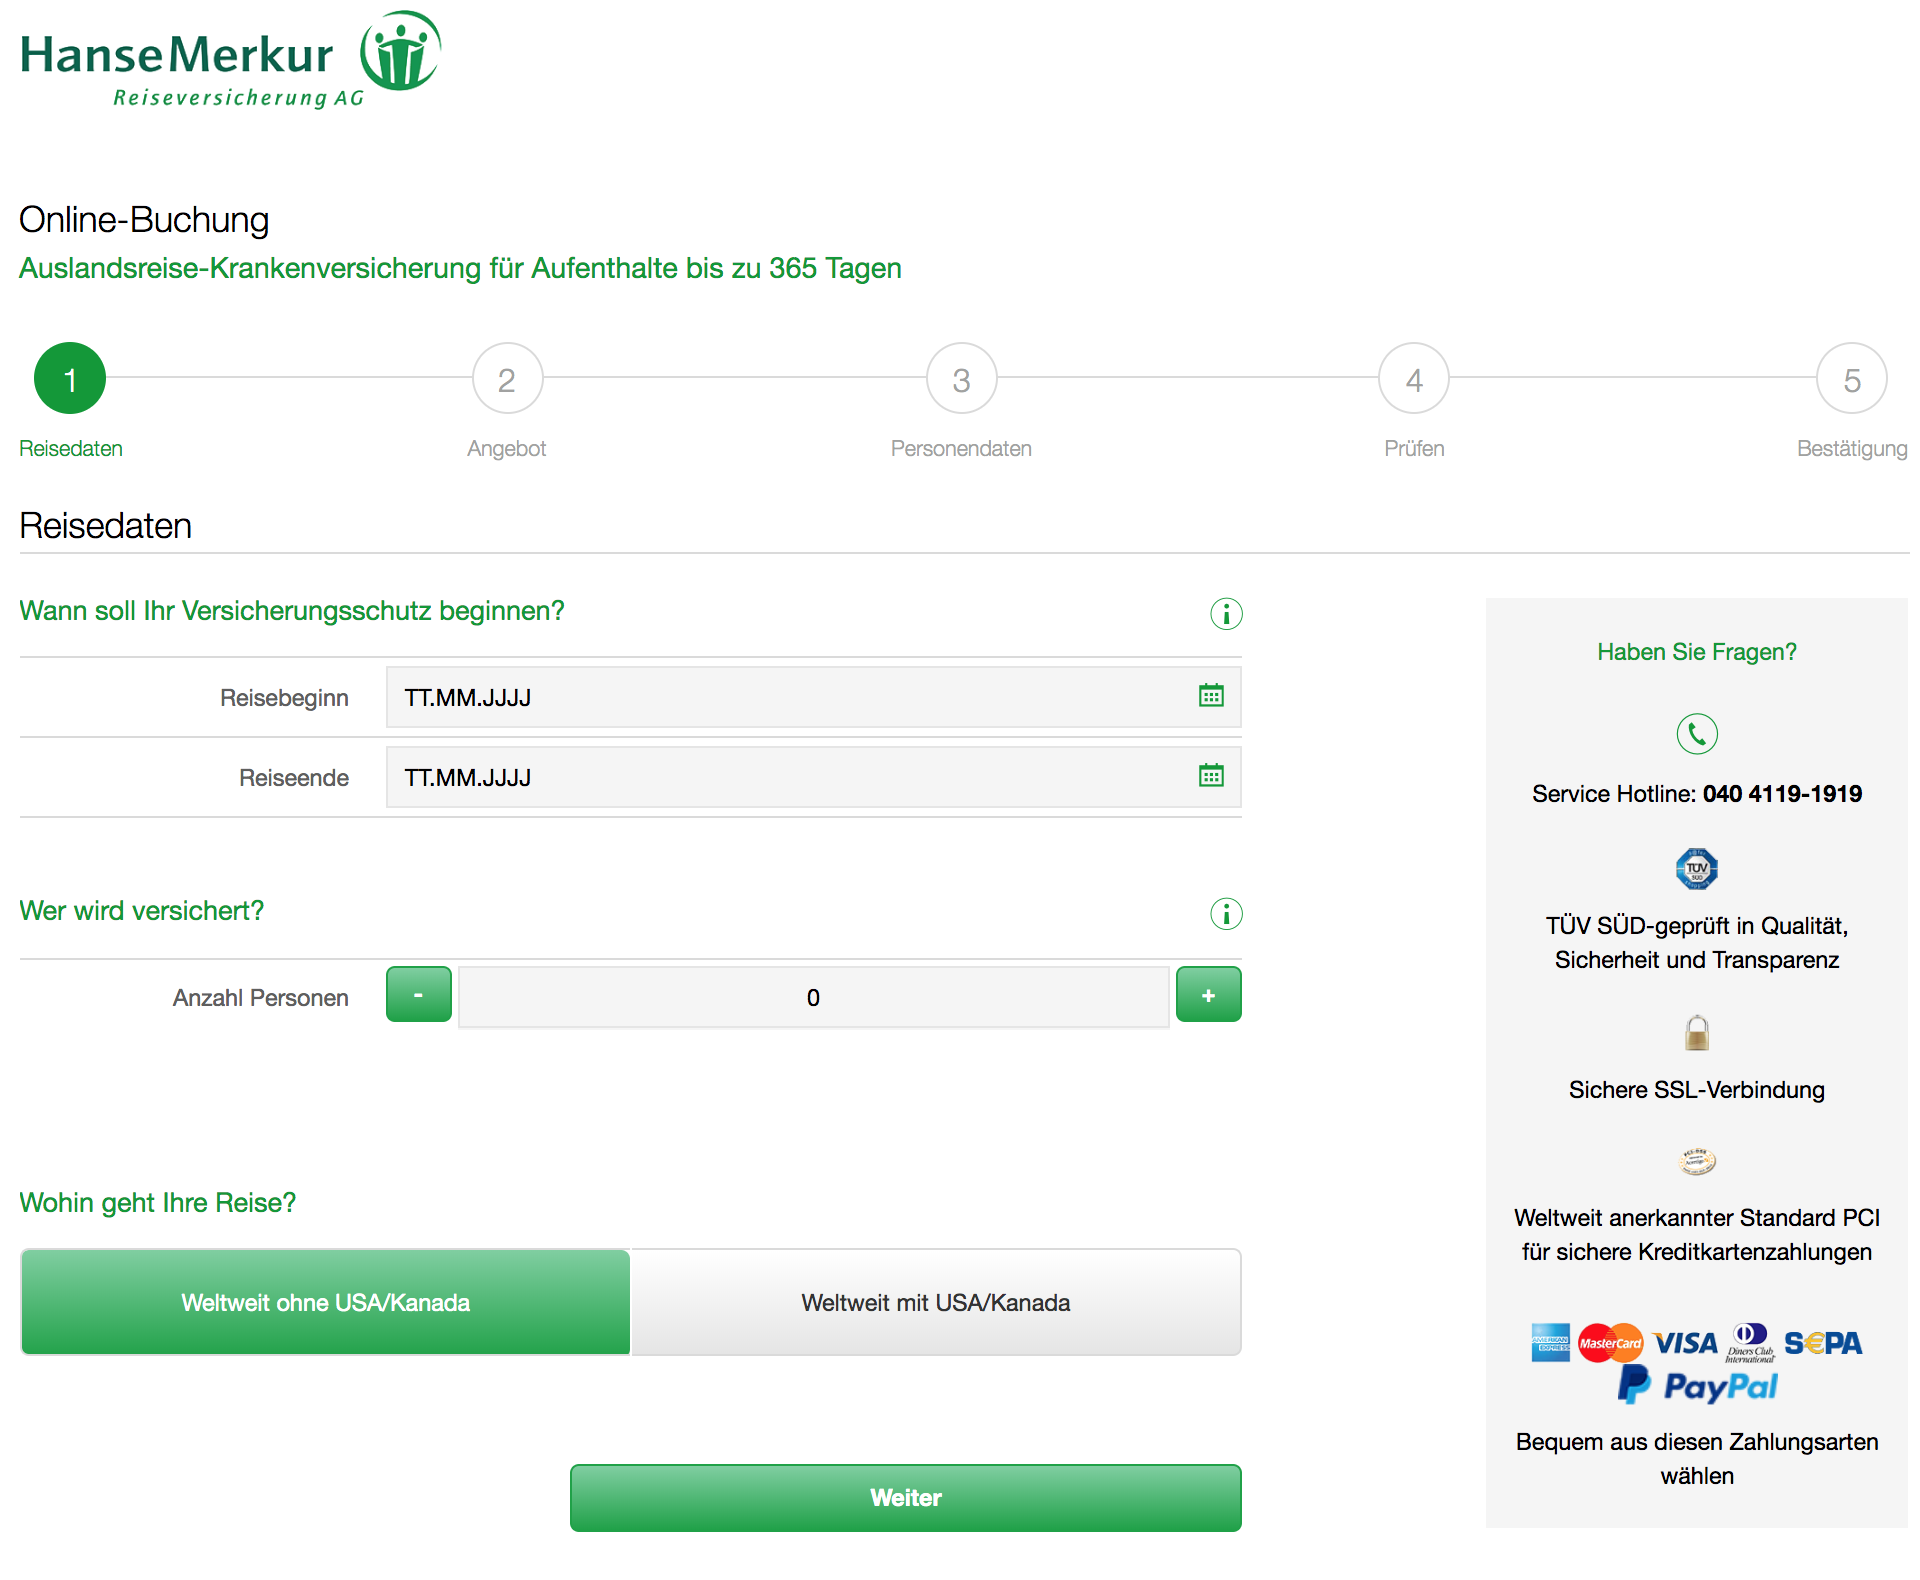Click the PCI standard badge icon
The width and height of the screenshot is (1920, 1580).
click(1696, 1161)
